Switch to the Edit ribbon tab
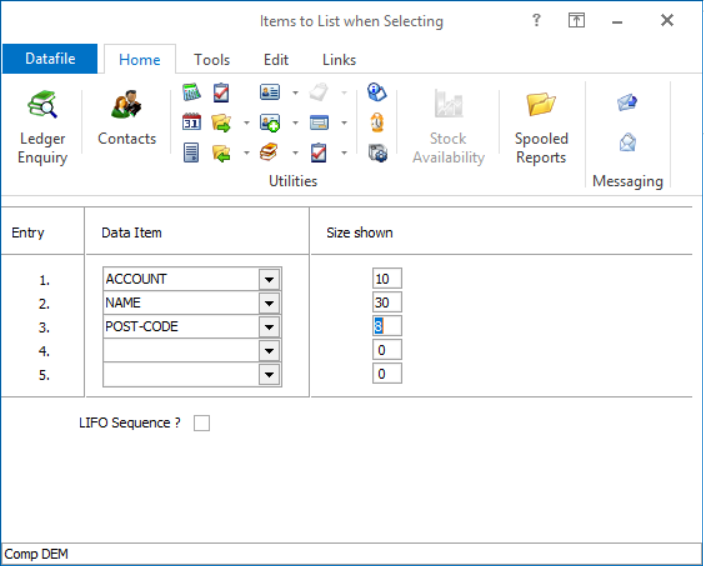 [x=276, y=60]
